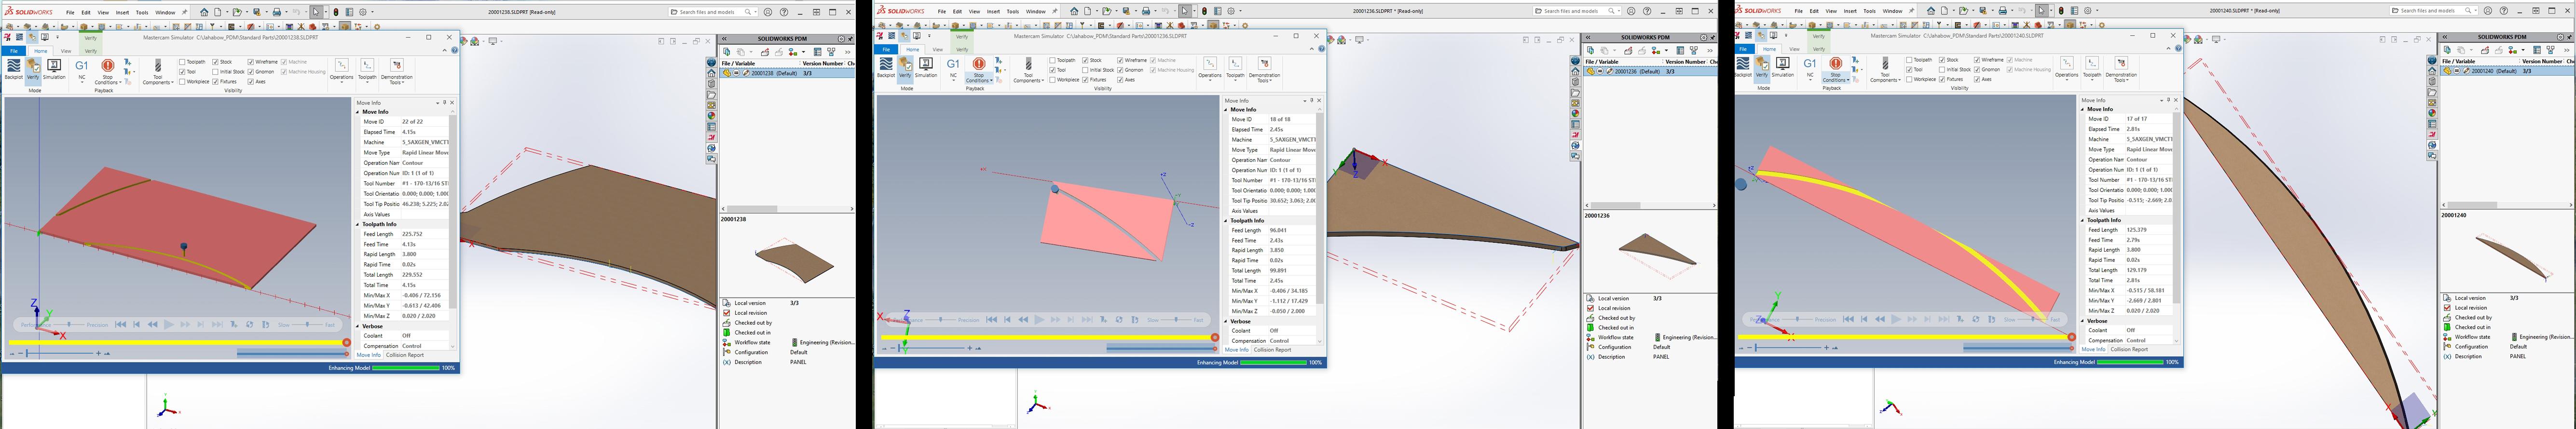2576x429 pixels.
Task: Expand the PDM toolbar overflow in the 20001240 window
Action: pos(2568,50)
